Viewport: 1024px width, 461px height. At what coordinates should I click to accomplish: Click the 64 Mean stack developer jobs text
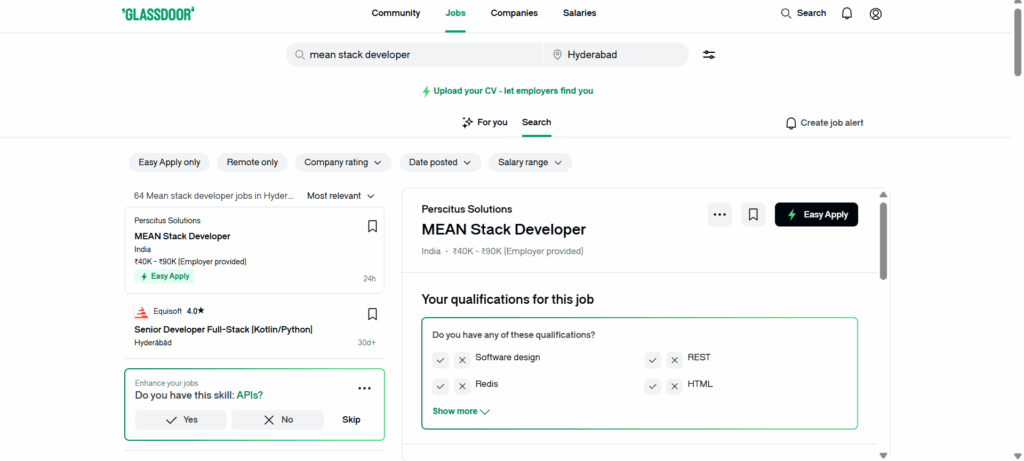click(x=214, y=196)
